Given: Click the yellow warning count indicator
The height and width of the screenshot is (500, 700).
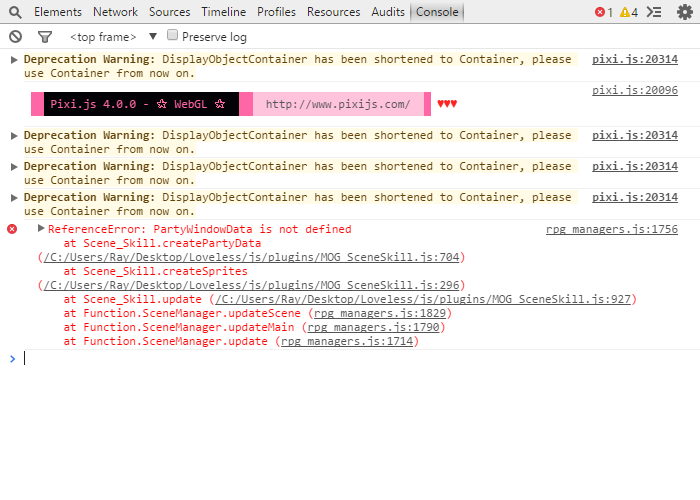Looking at the screenshot, I should 629,12.
